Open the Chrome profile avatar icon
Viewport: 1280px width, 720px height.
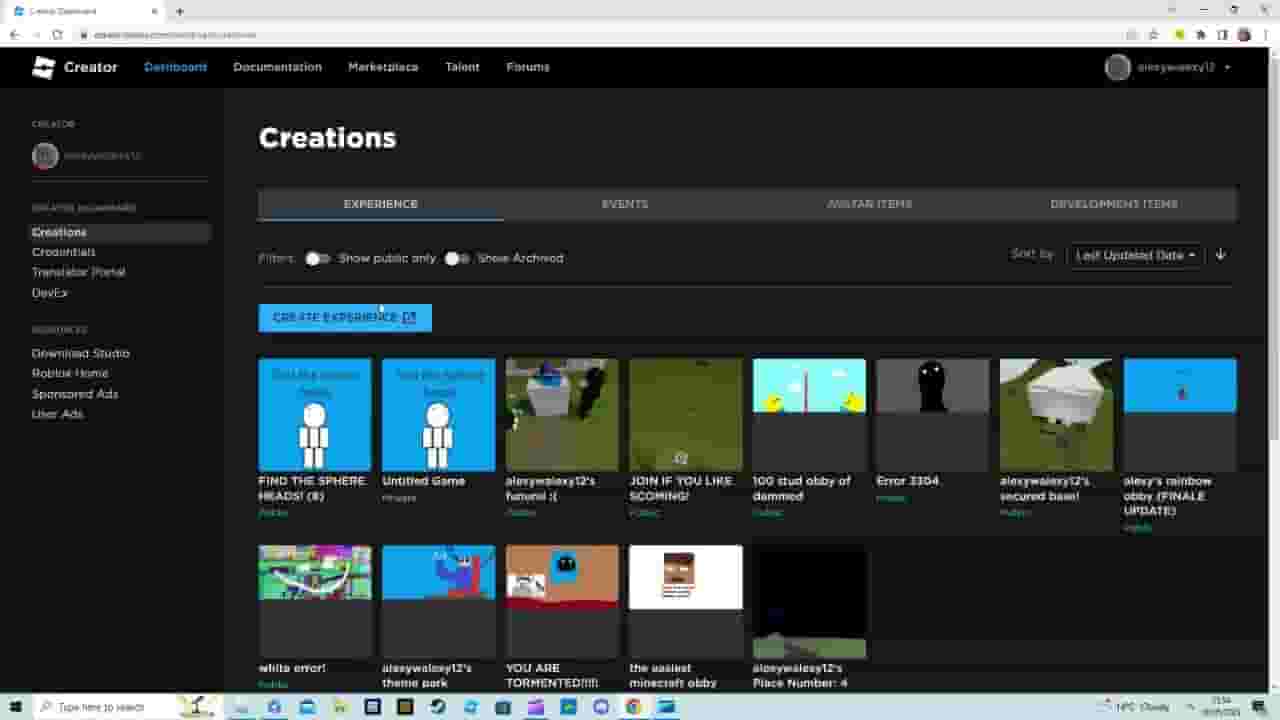point(1244,34)
